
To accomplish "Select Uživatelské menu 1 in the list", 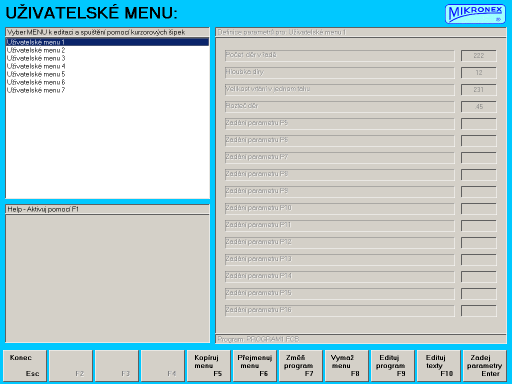I will pos(107,42).
